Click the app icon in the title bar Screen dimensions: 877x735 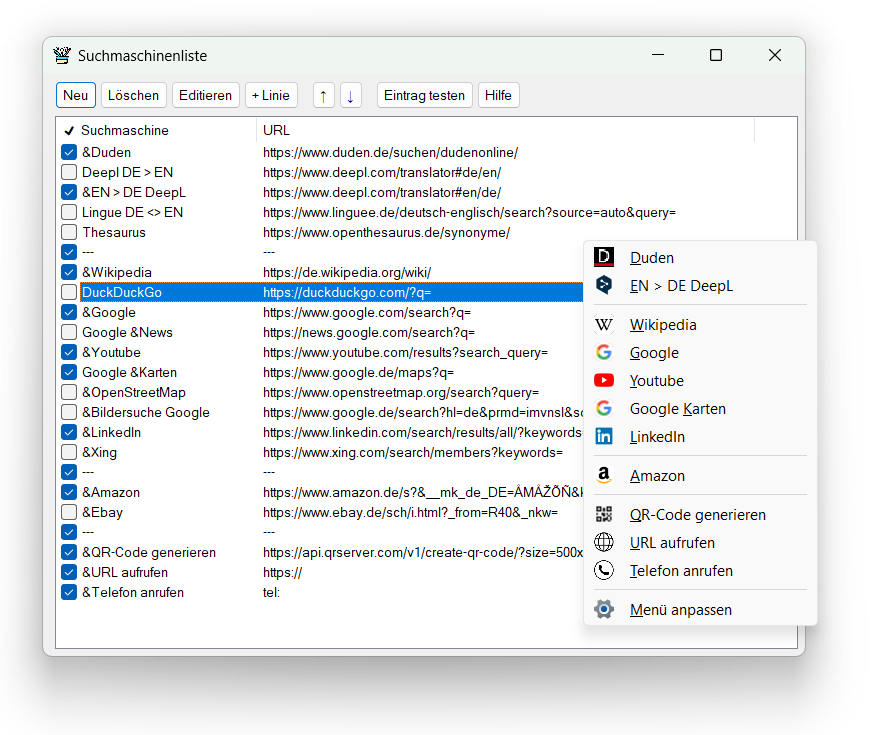62,55
